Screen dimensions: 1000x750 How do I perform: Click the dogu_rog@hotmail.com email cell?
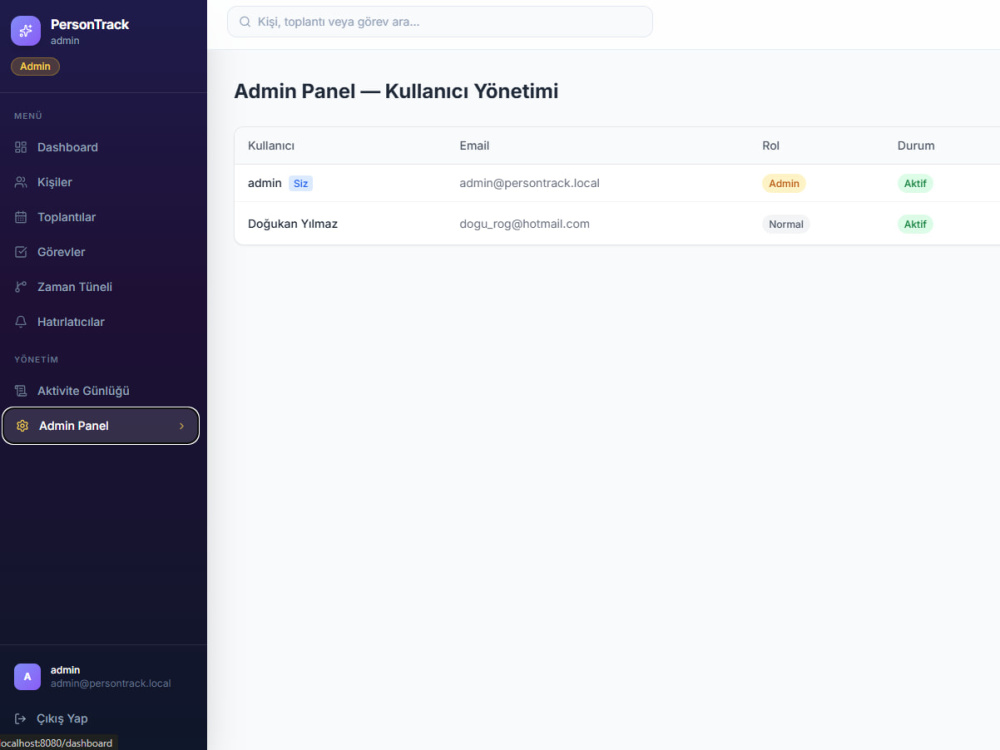[524, 224]
